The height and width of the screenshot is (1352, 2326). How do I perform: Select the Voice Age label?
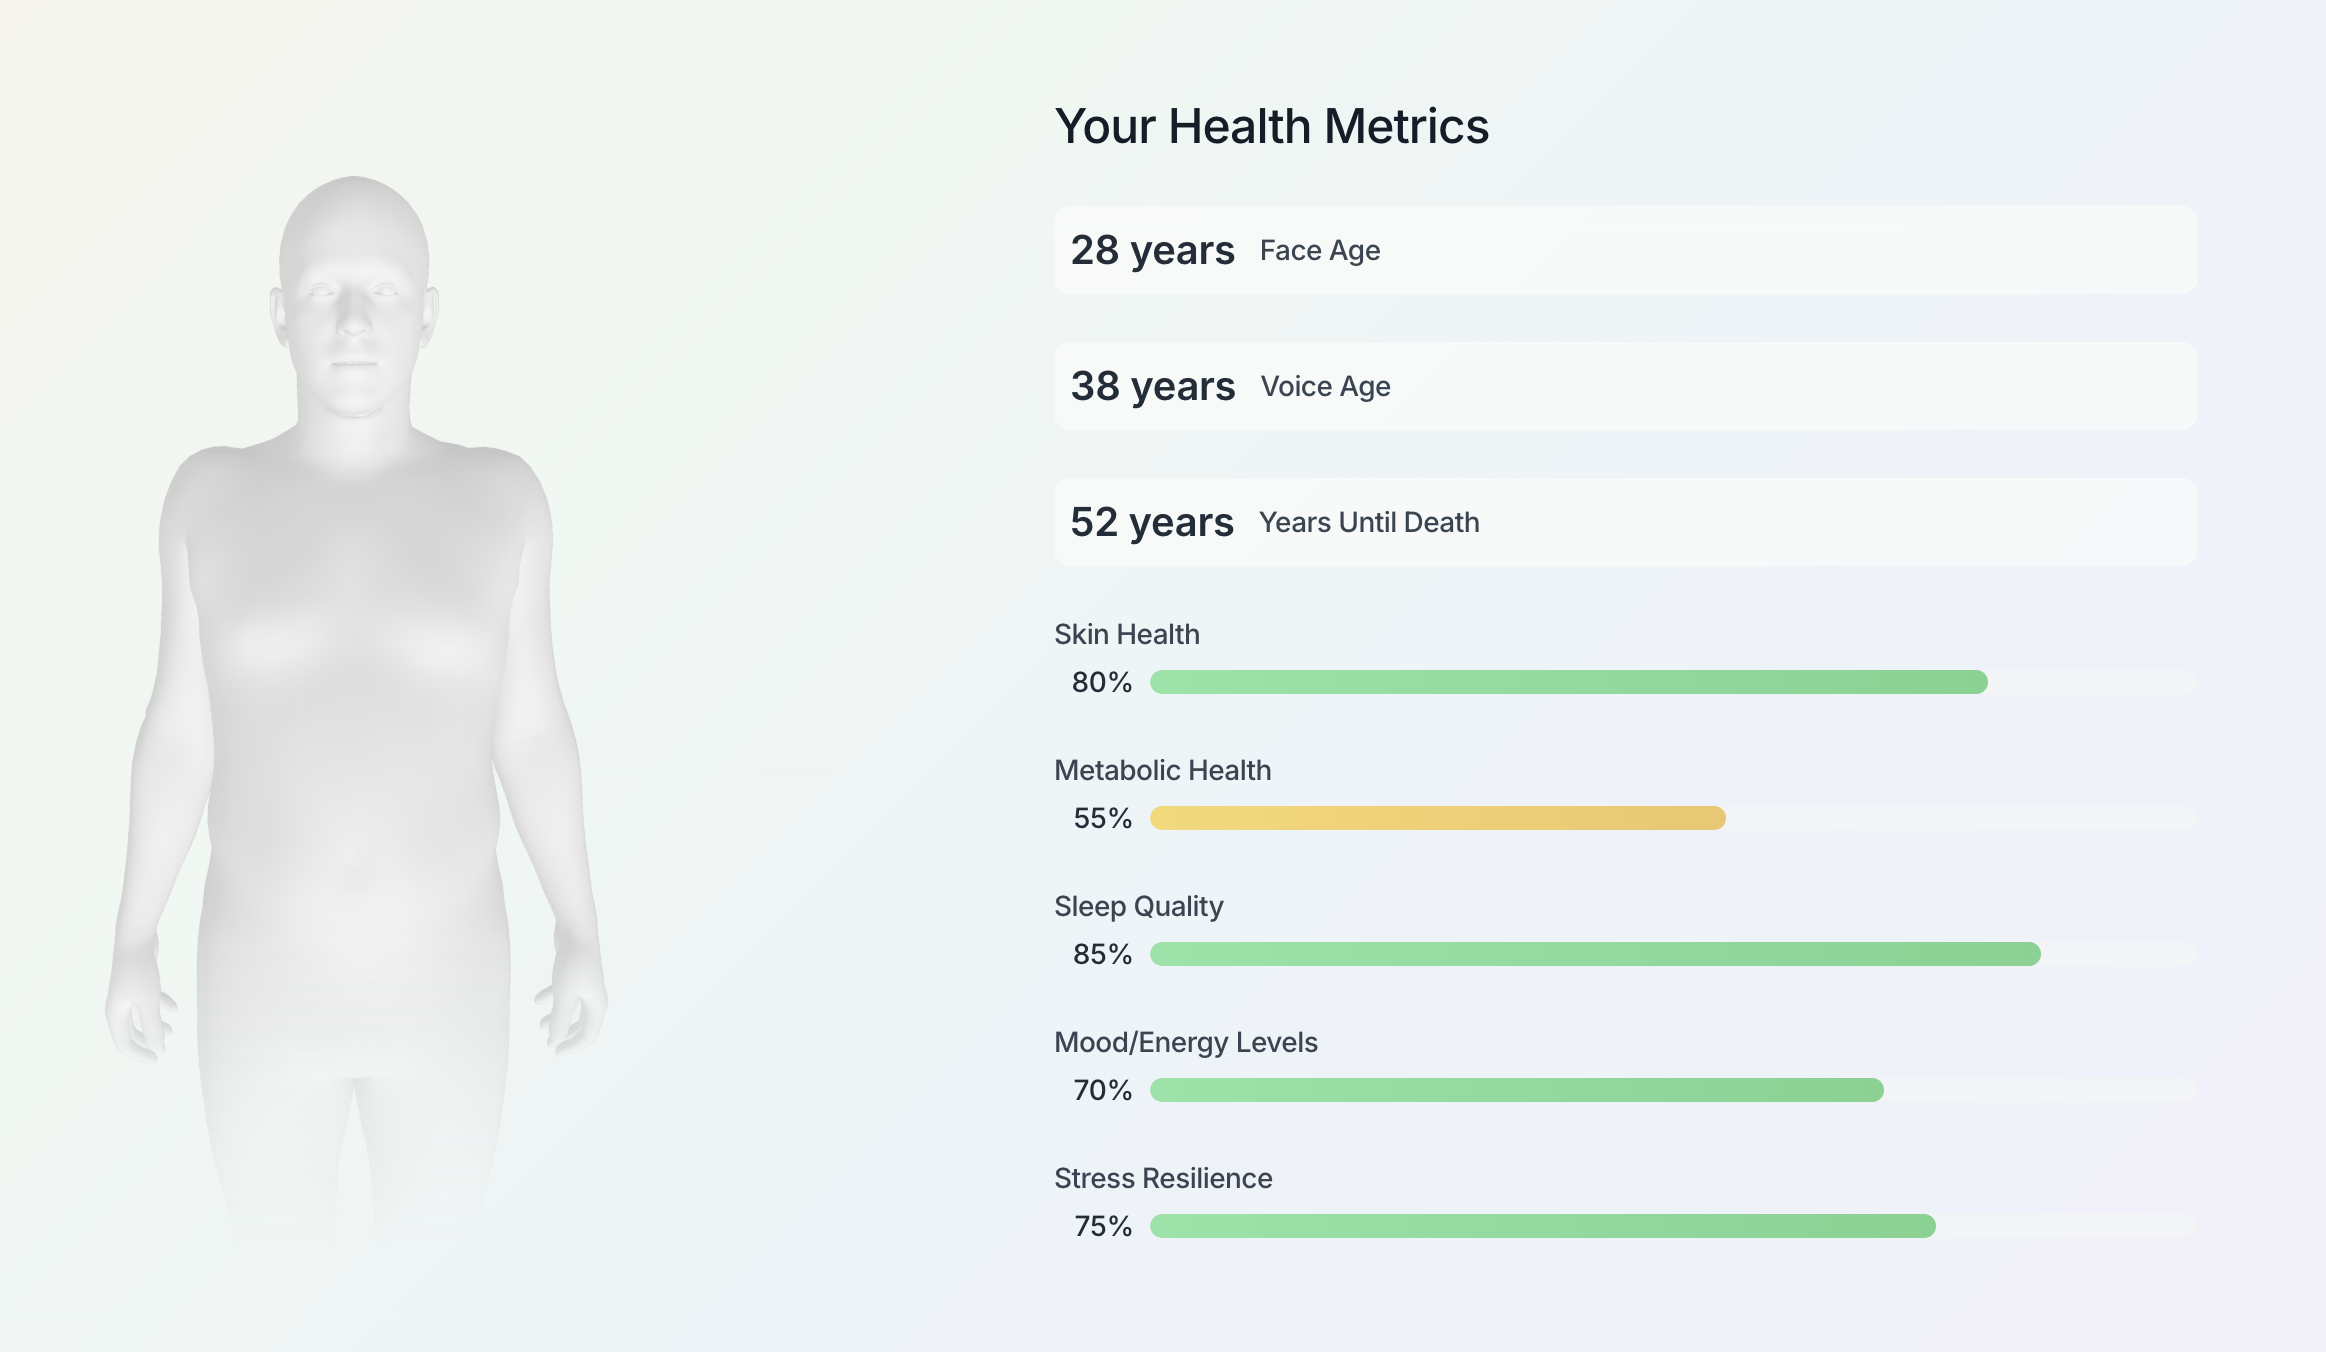coord(1325,387)
